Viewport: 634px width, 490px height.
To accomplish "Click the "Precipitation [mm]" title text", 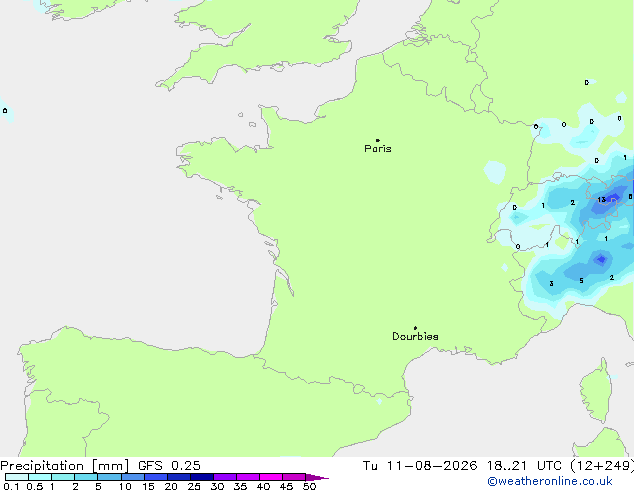I will [x=65, y=466].
